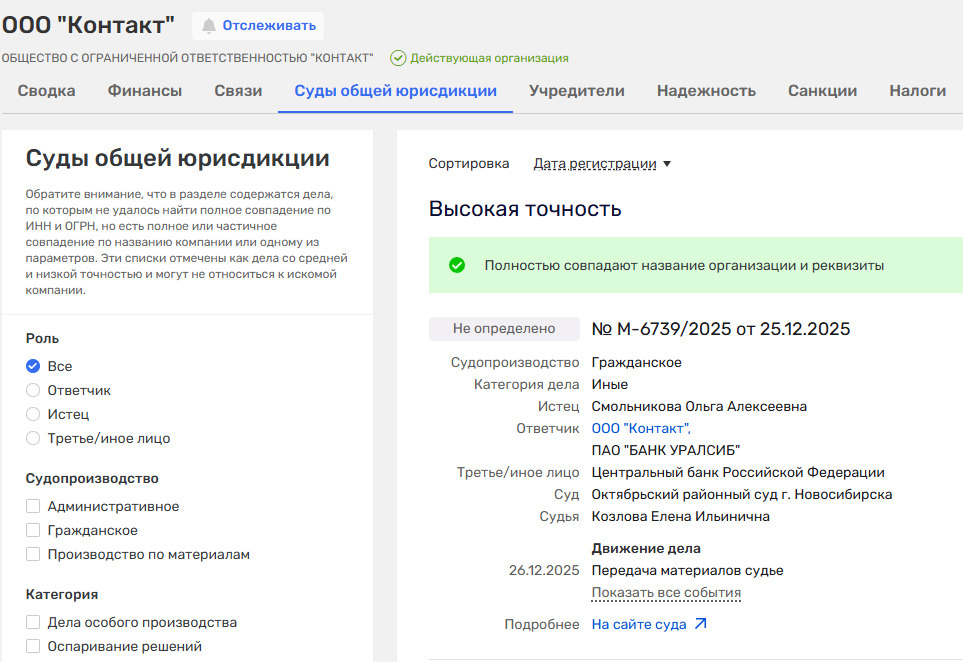
Task: Click the sorting dropdown arrow next to Дата регистрации
Action: pos(667,164)
